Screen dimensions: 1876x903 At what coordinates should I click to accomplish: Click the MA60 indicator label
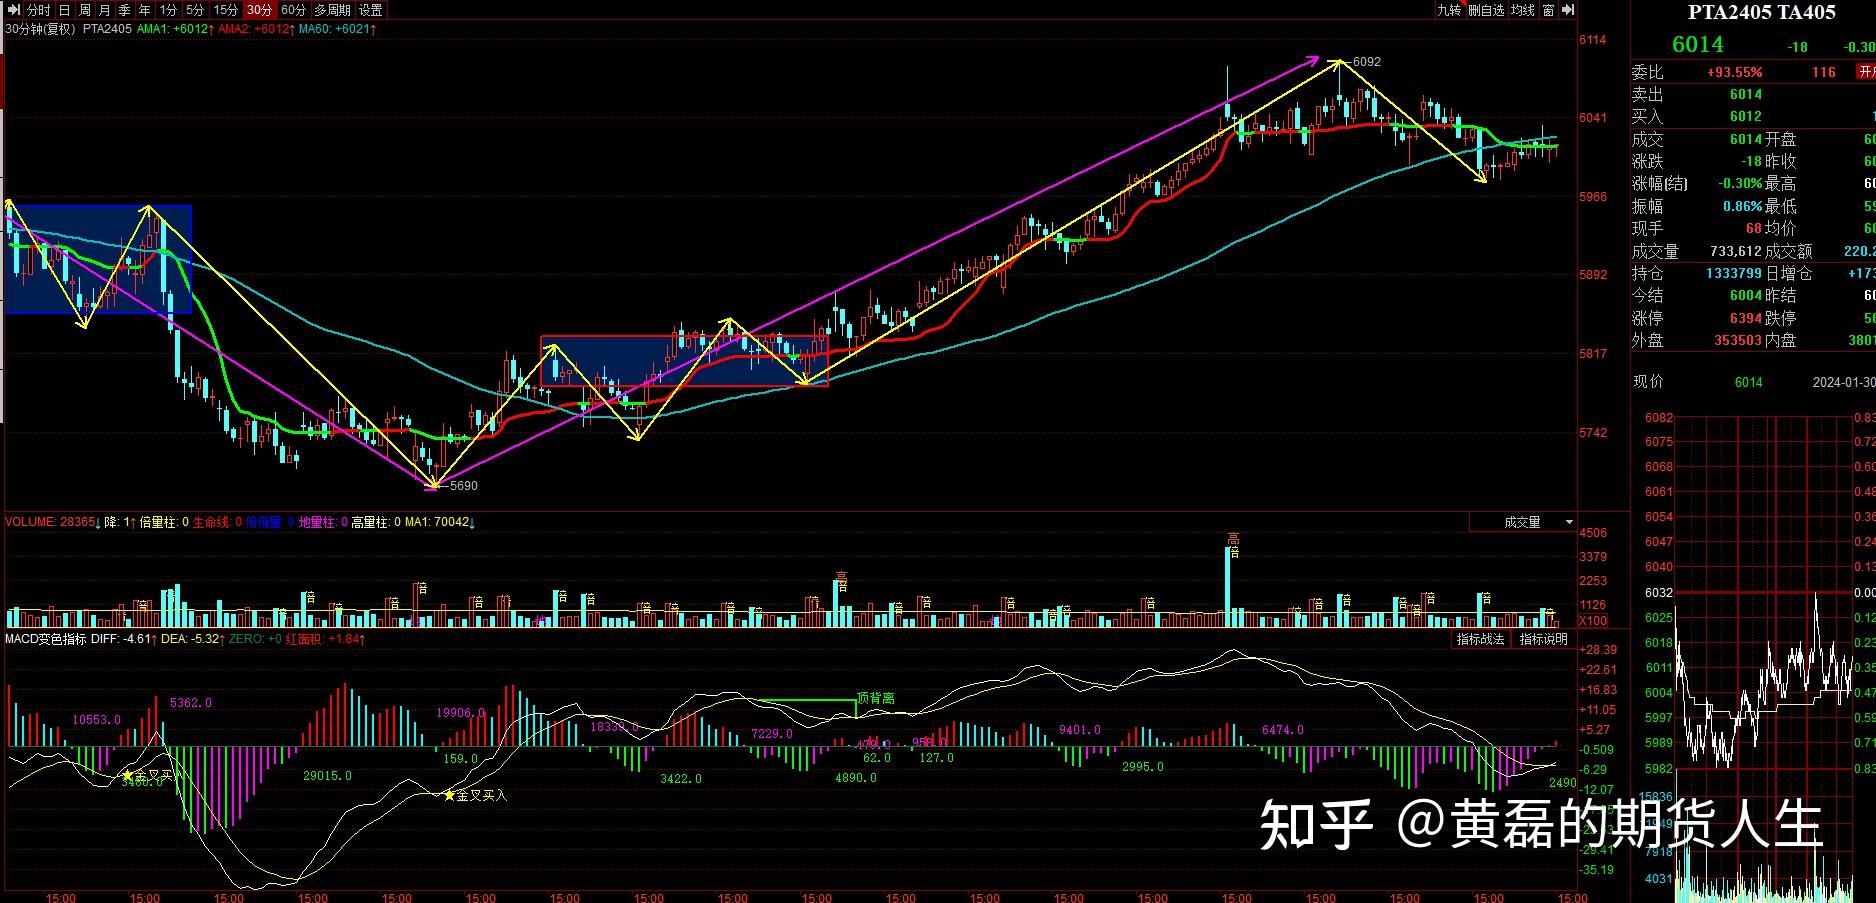pyautogui.click(x=337, y=29)
